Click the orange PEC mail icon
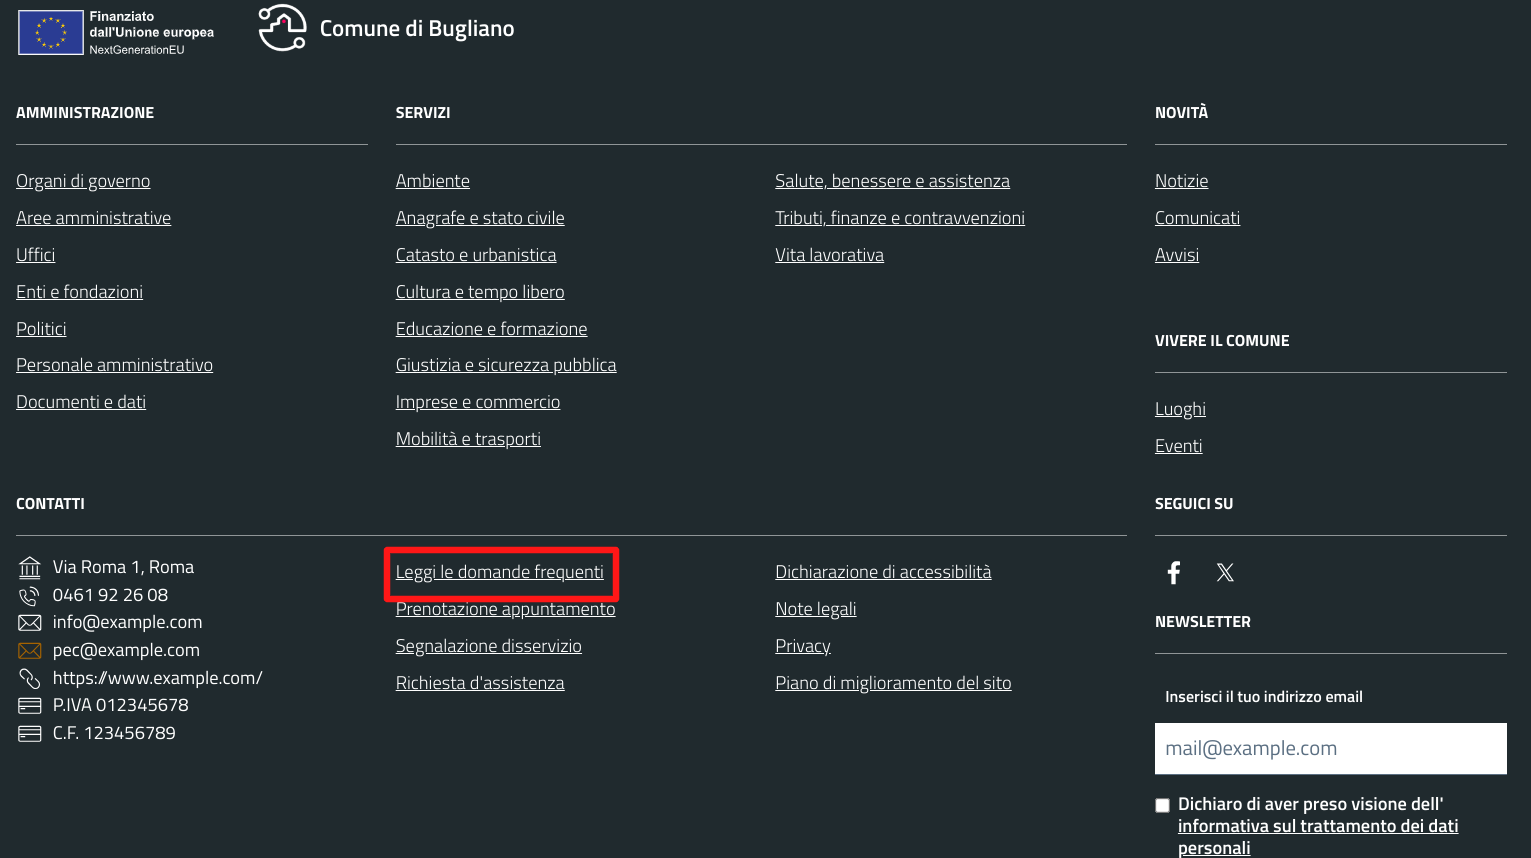The image size is (1531, 858). (x=30, y=651)
